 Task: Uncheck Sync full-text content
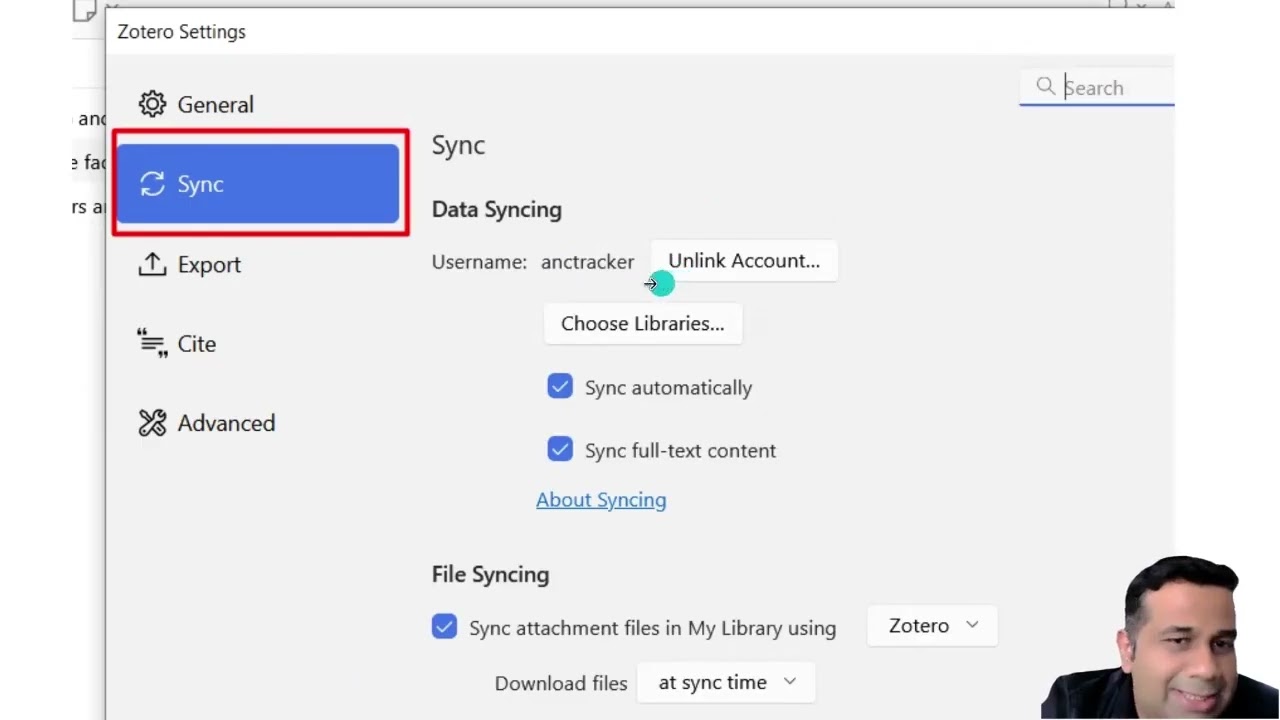[x=560, y=450]
